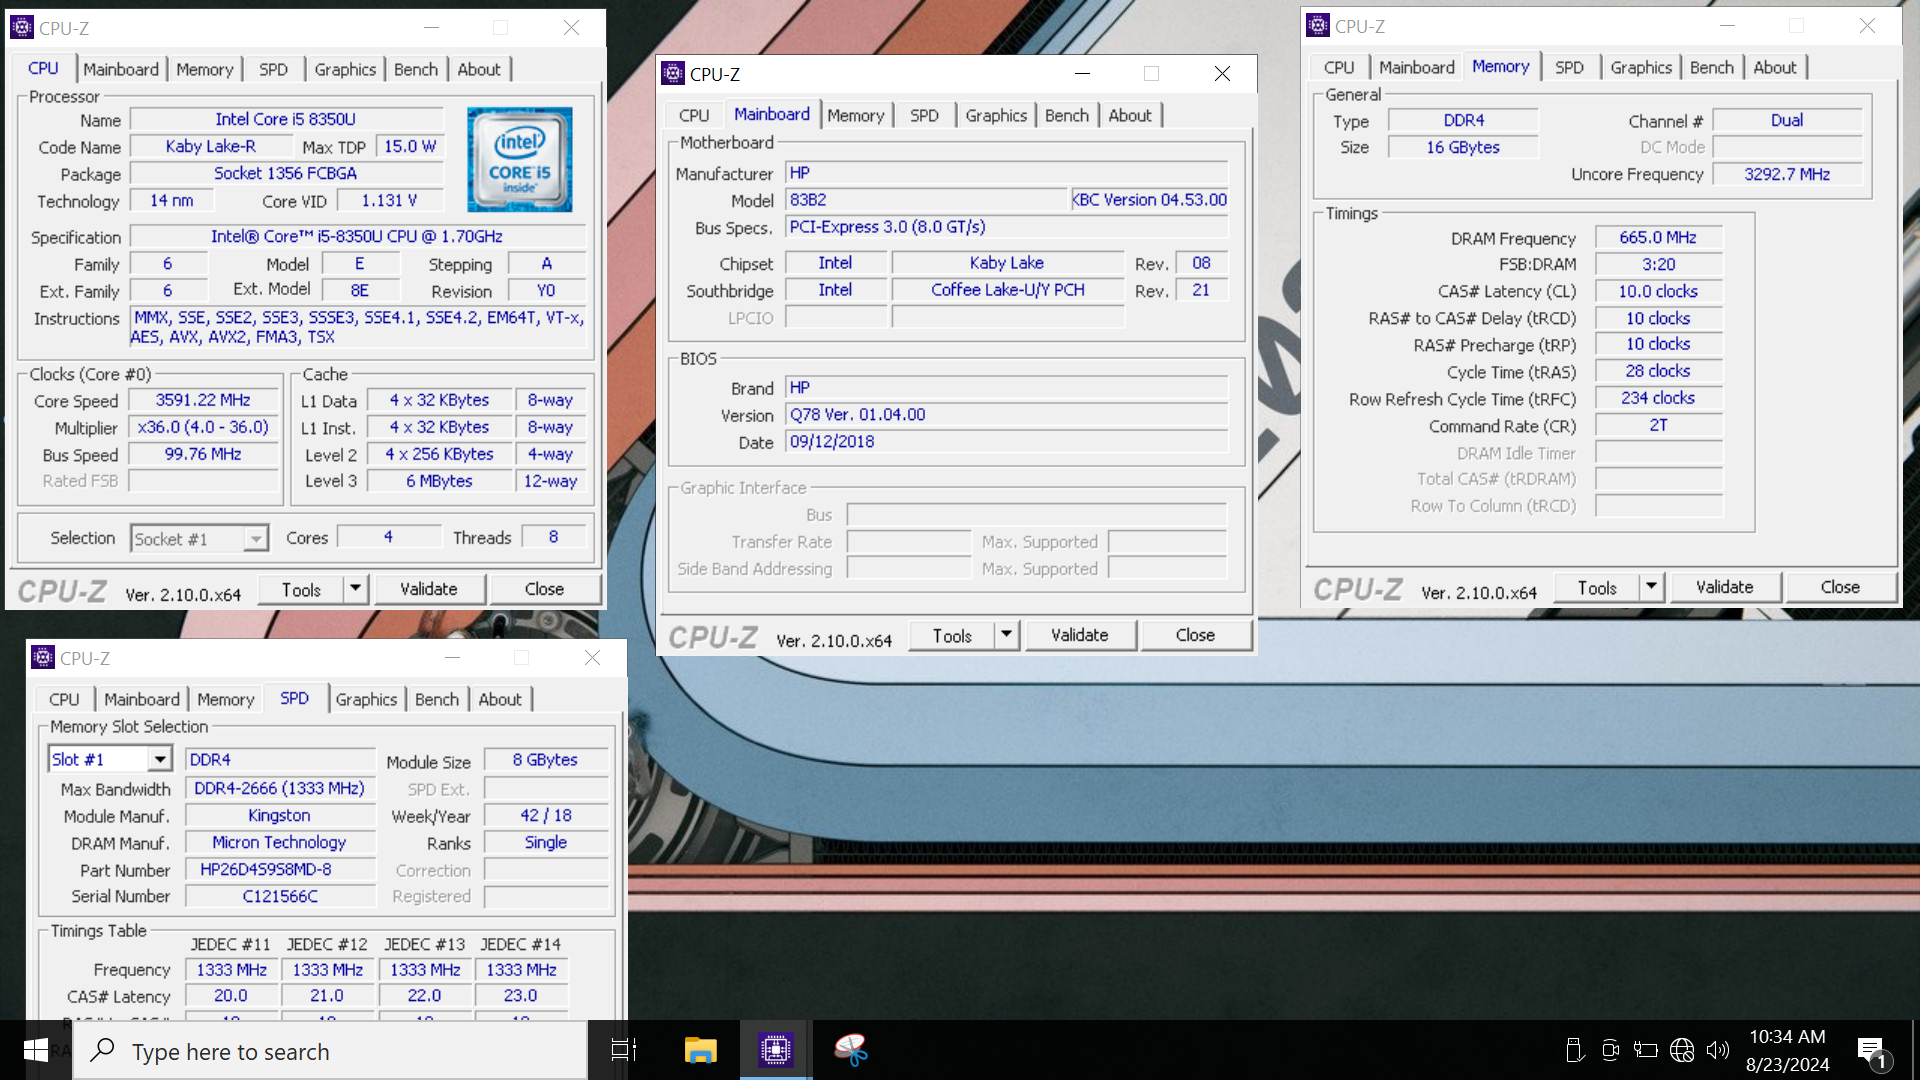
Task: Open the volume control in system tray
Action: point(1717,1050)
